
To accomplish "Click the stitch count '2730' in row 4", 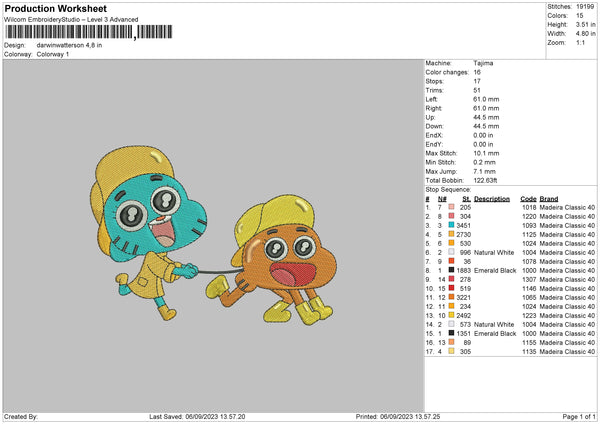I will [463, 235].
